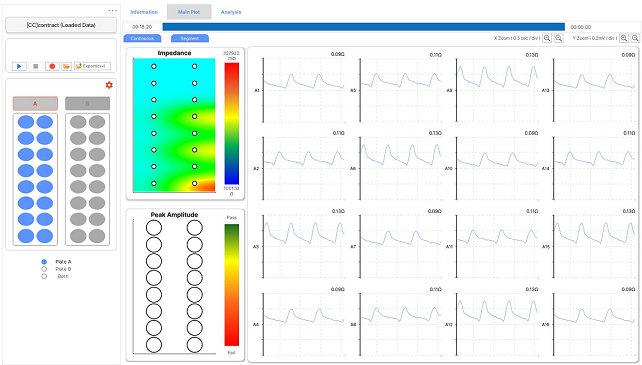642x365 pixels.
Task: Click the Peak Amplitude pass/fail color bar
Action: [x=232, y=285]
